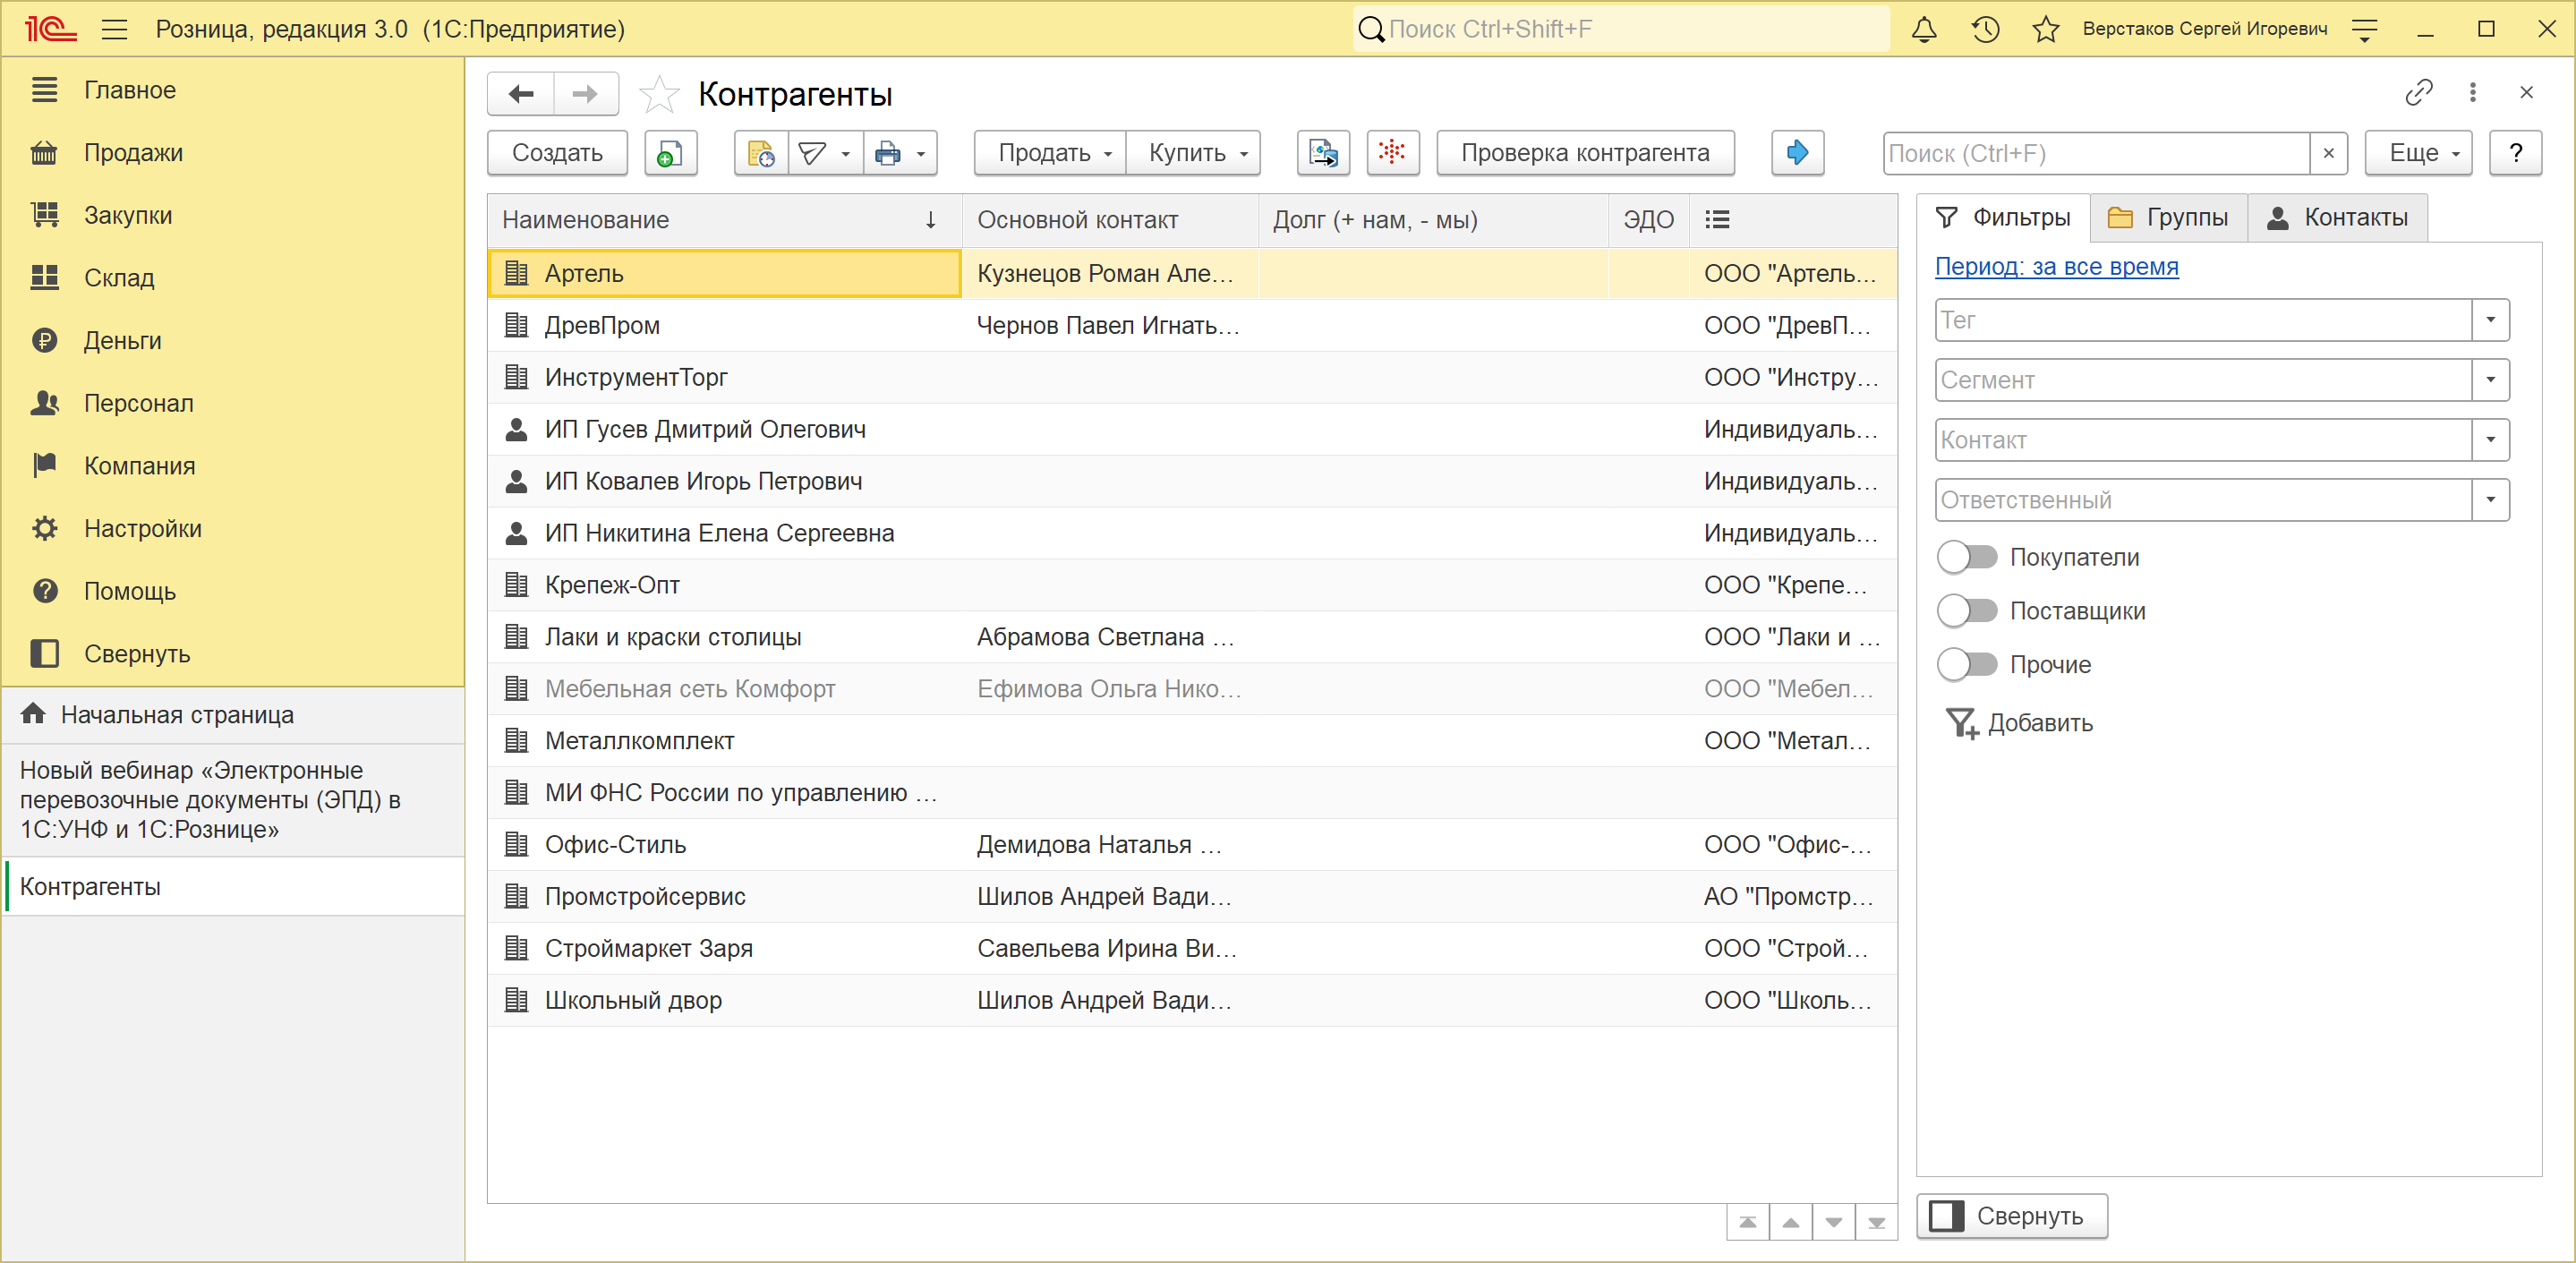
Task: Go back with the left arrow
Action: point(521,94)
